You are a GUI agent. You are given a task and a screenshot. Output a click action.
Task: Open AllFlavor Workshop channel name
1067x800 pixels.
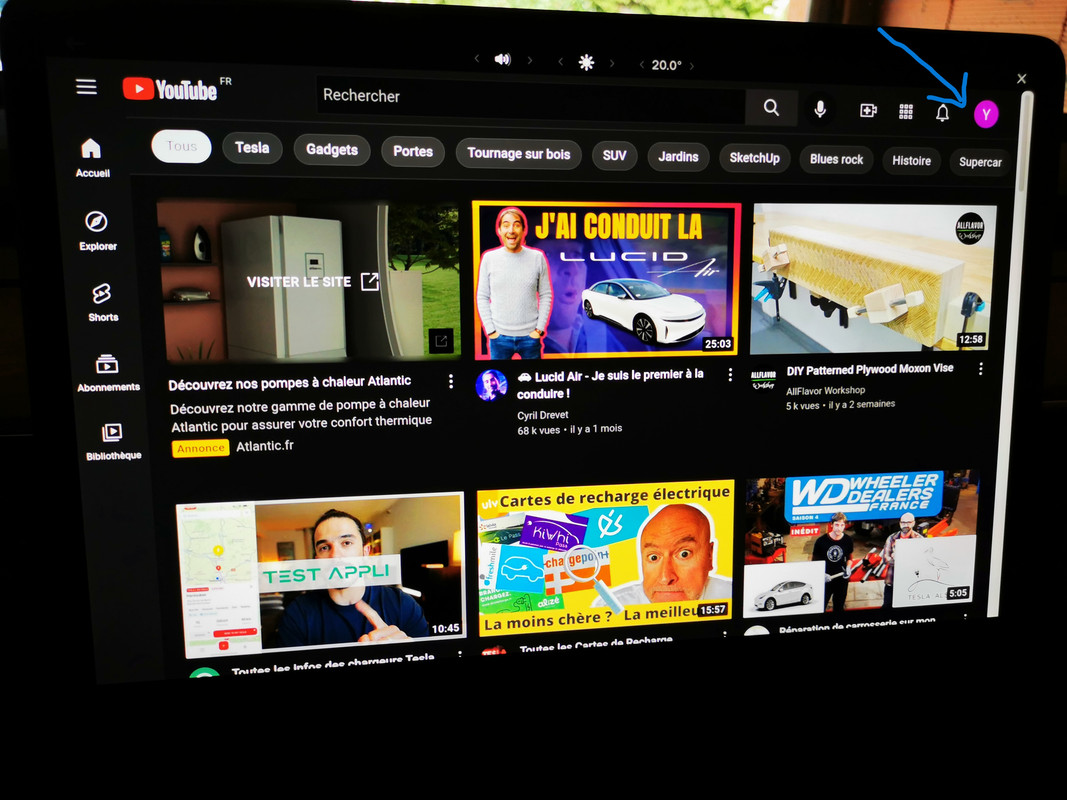point(825,390)
